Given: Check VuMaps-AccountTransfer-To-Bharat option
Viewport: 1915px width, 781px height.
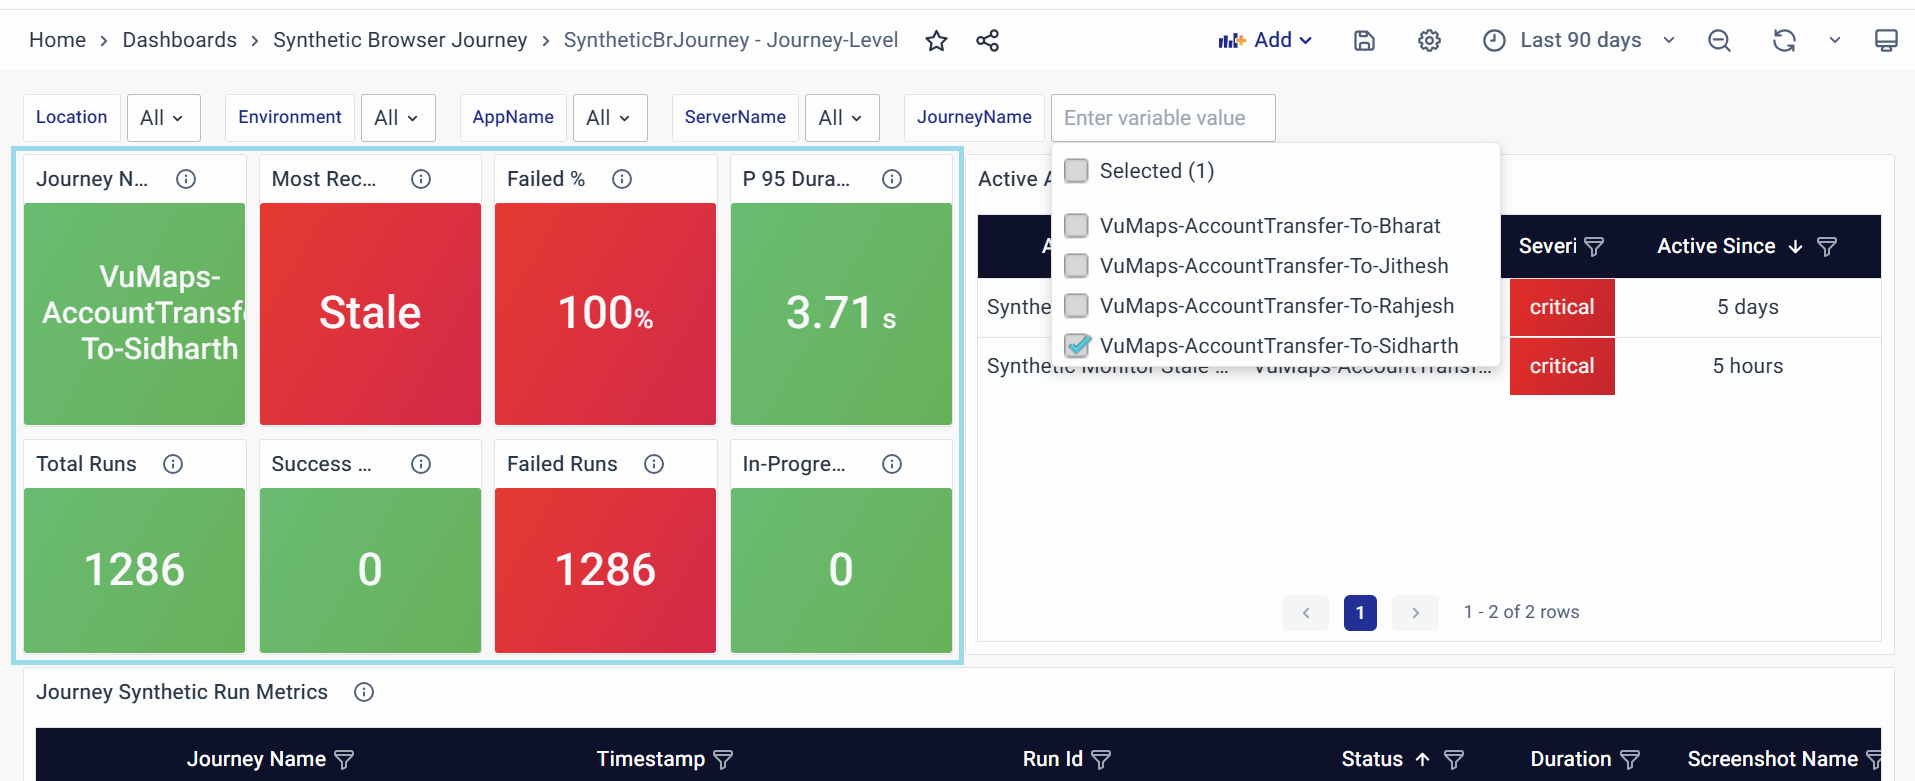Looking at the screenshot, I should point(1077,226).
